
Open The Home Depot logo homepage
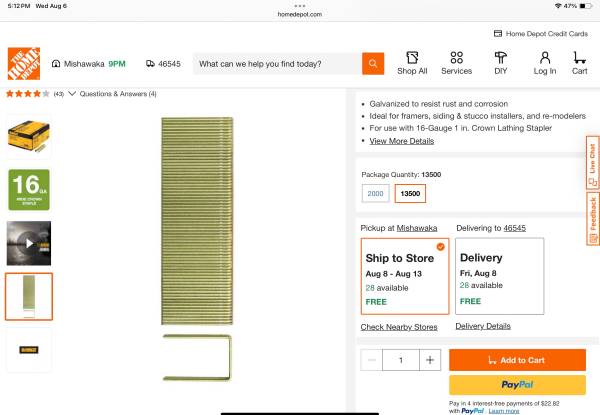24,63
